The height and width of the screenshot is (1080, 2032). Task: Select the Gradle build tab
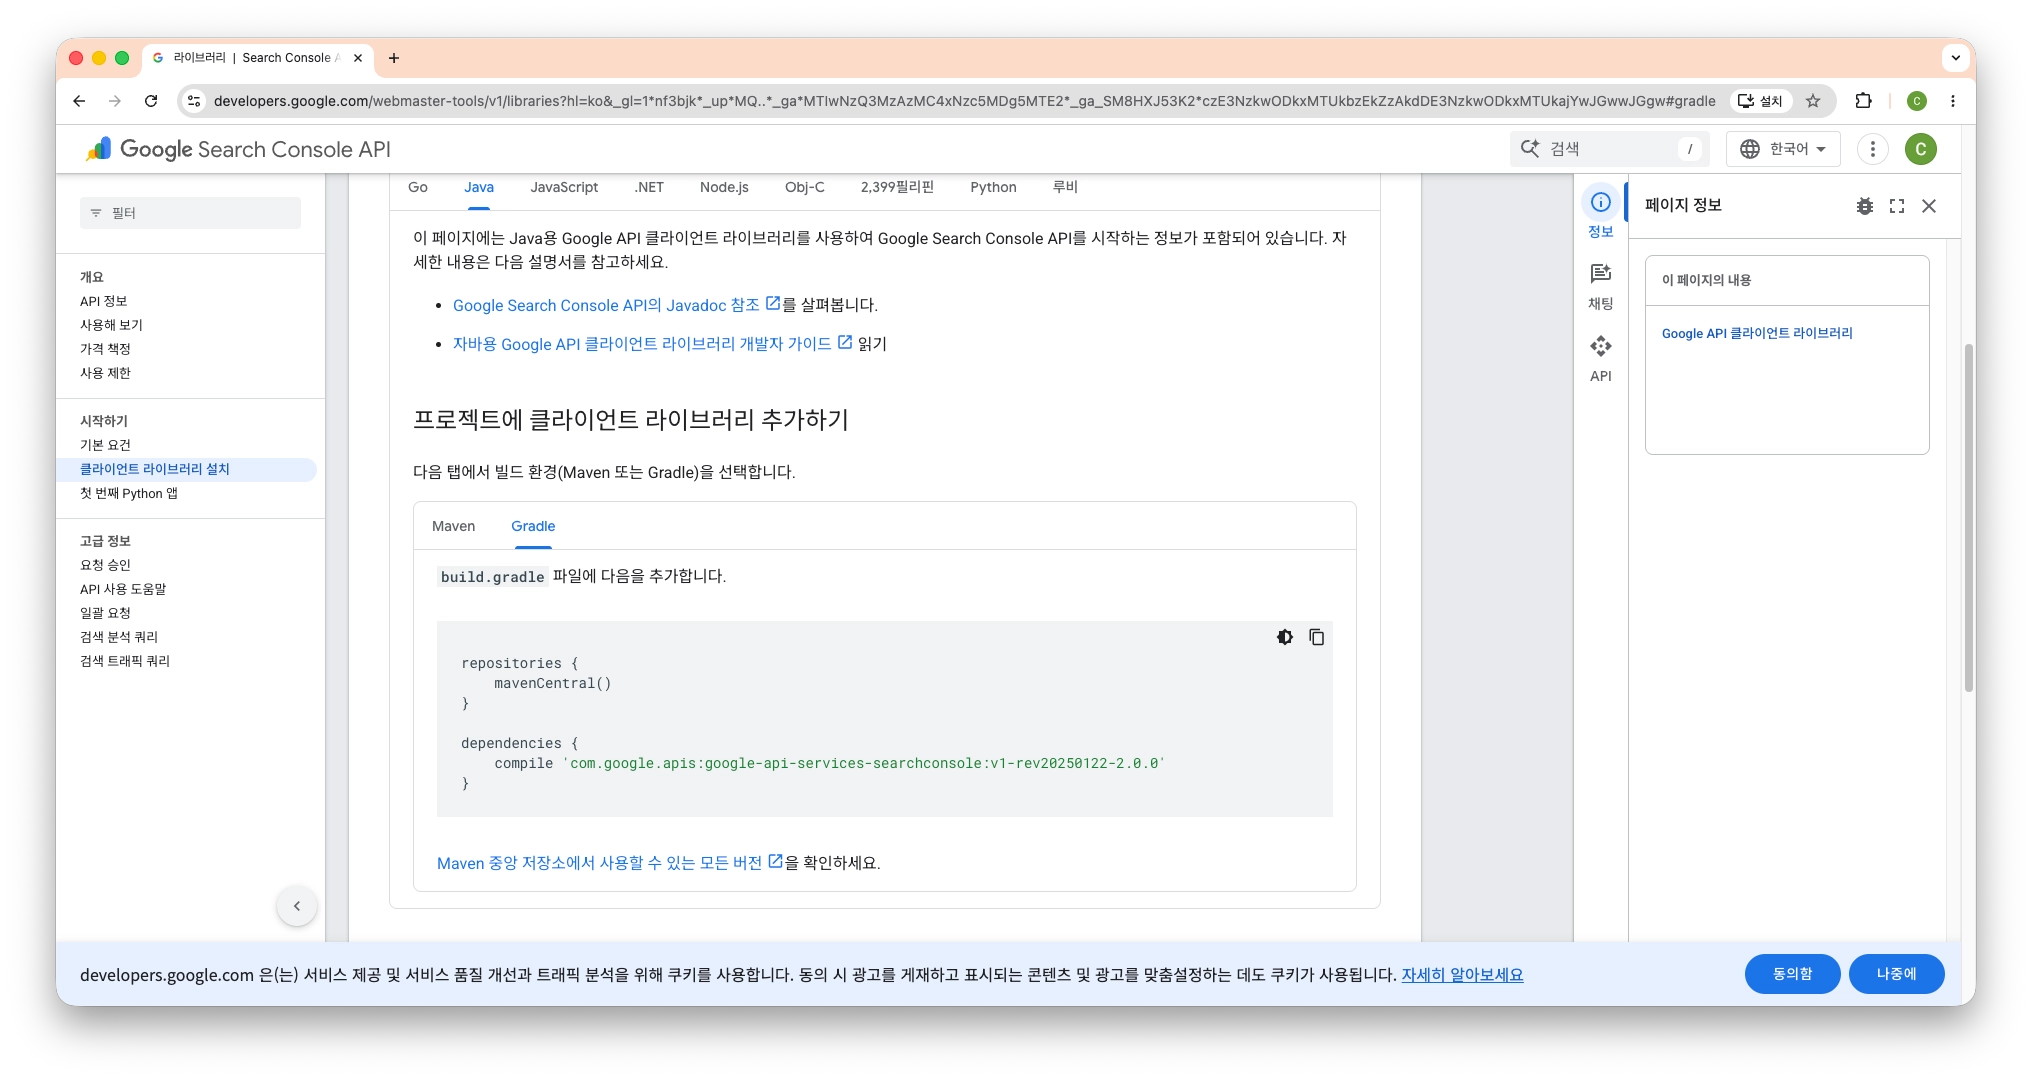click(533, 526)
